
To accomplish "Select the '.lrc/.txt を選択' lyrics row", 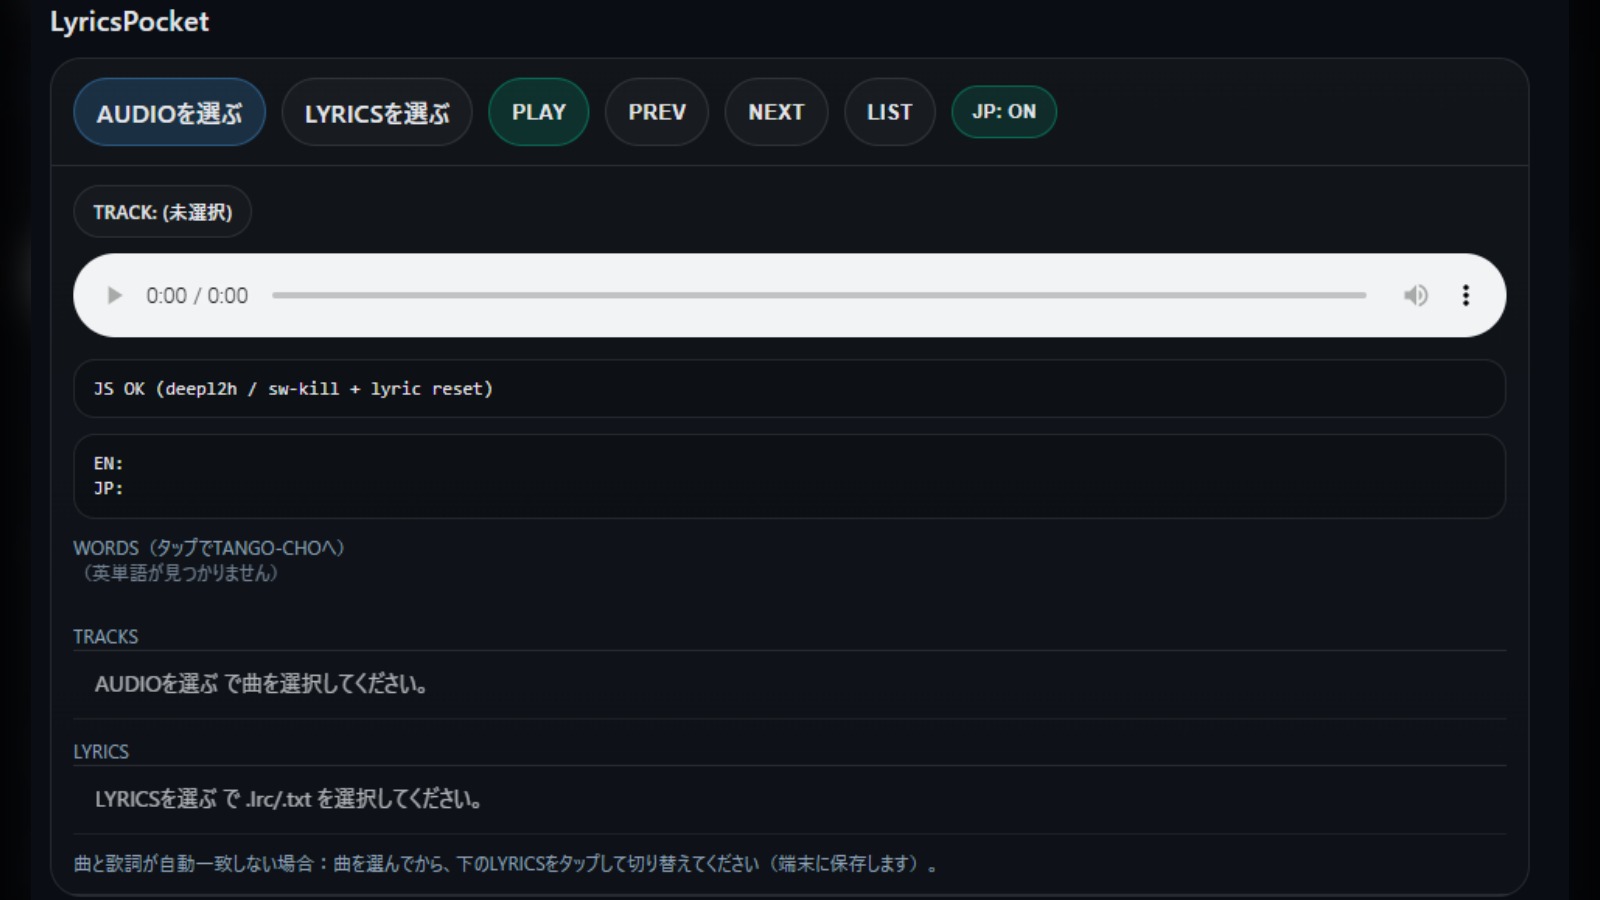I will point(288,799).
